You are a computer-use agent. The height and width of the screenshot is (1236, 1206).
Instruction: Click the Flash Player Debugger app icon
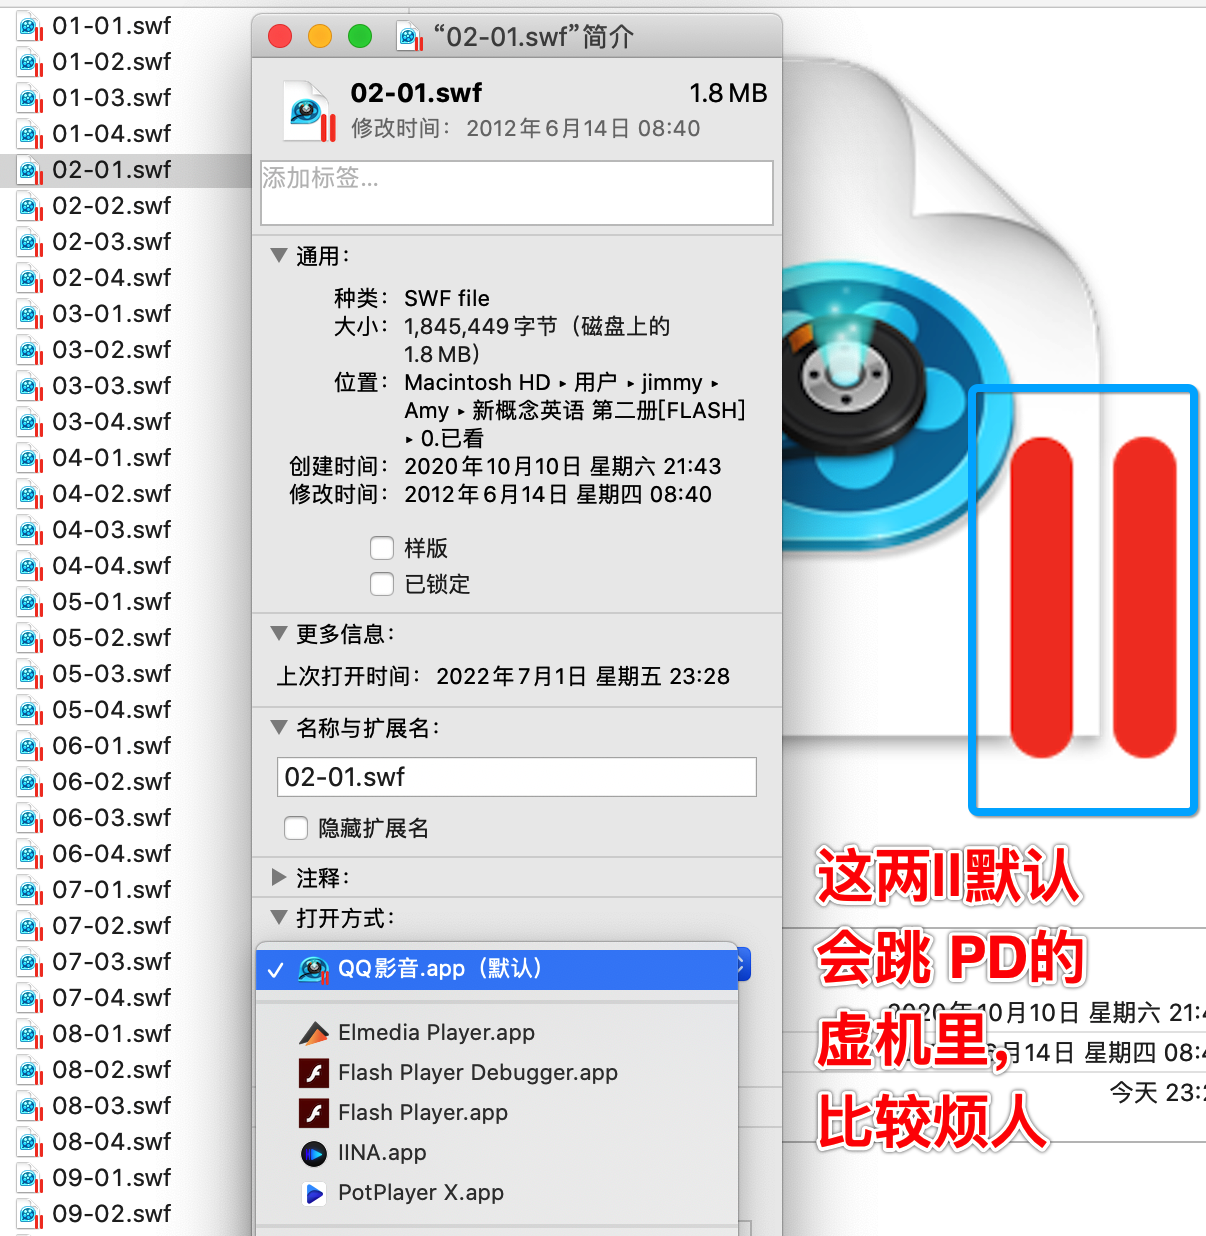pos(314,1073)
